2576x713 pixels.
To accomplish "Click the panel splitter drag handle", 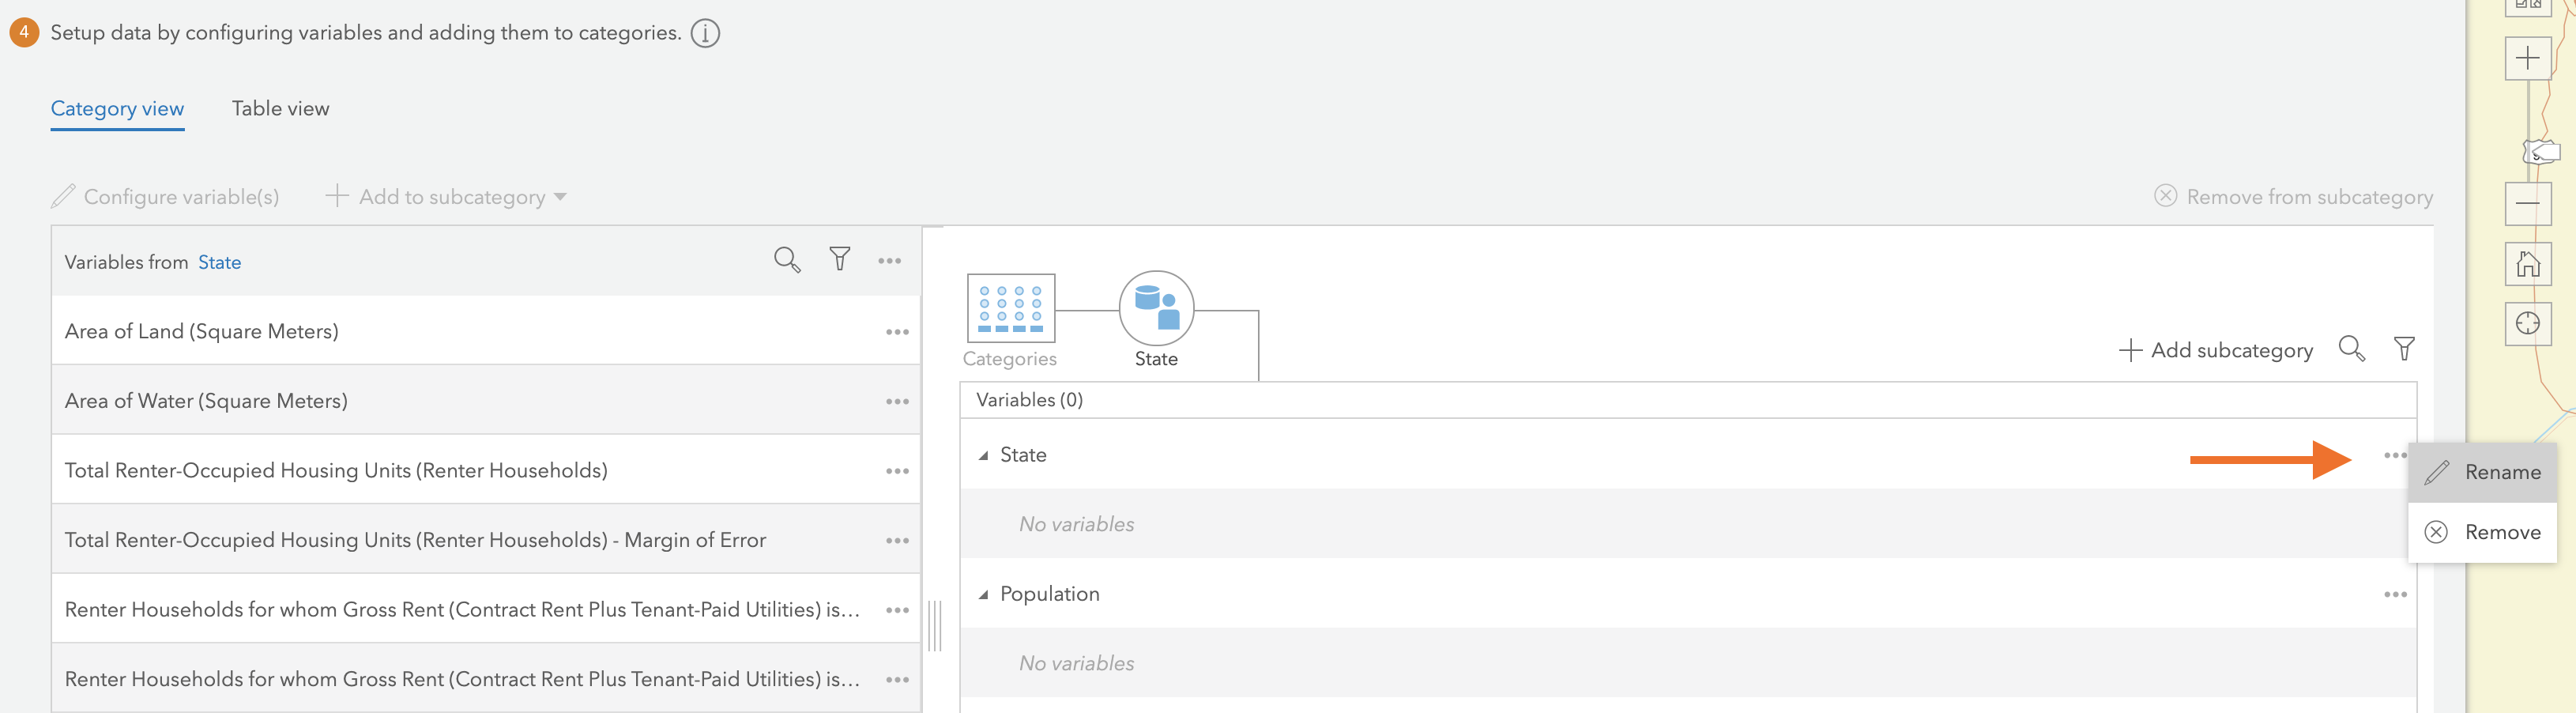I will click(935, 626).
